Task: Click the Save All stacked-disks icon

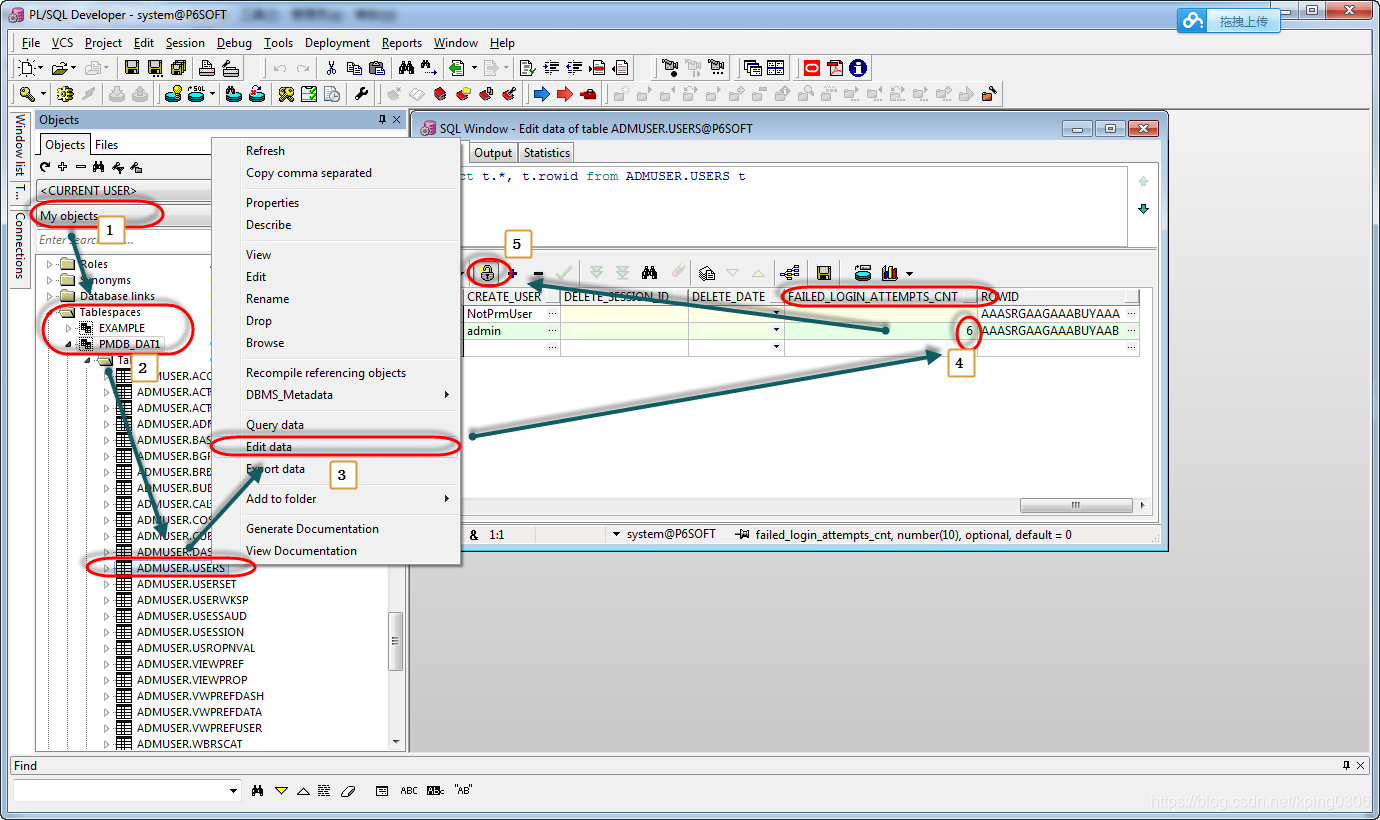Action: tap(178, 68)
